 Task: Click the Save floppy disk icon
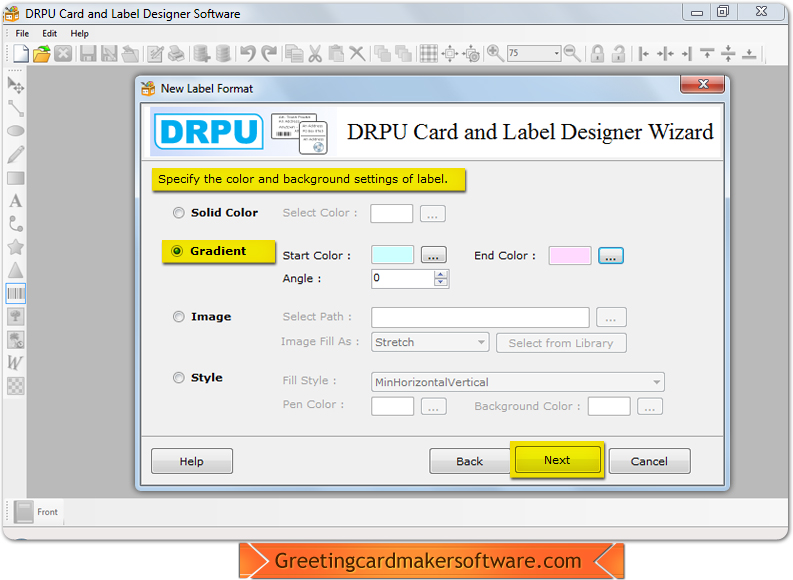(88, 53)
